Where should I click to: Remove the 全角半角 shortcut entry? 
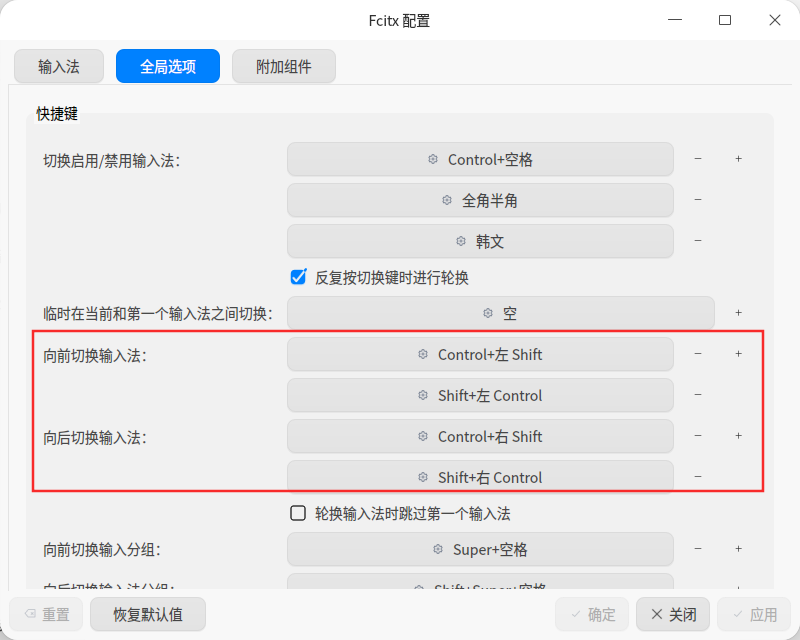697,200
